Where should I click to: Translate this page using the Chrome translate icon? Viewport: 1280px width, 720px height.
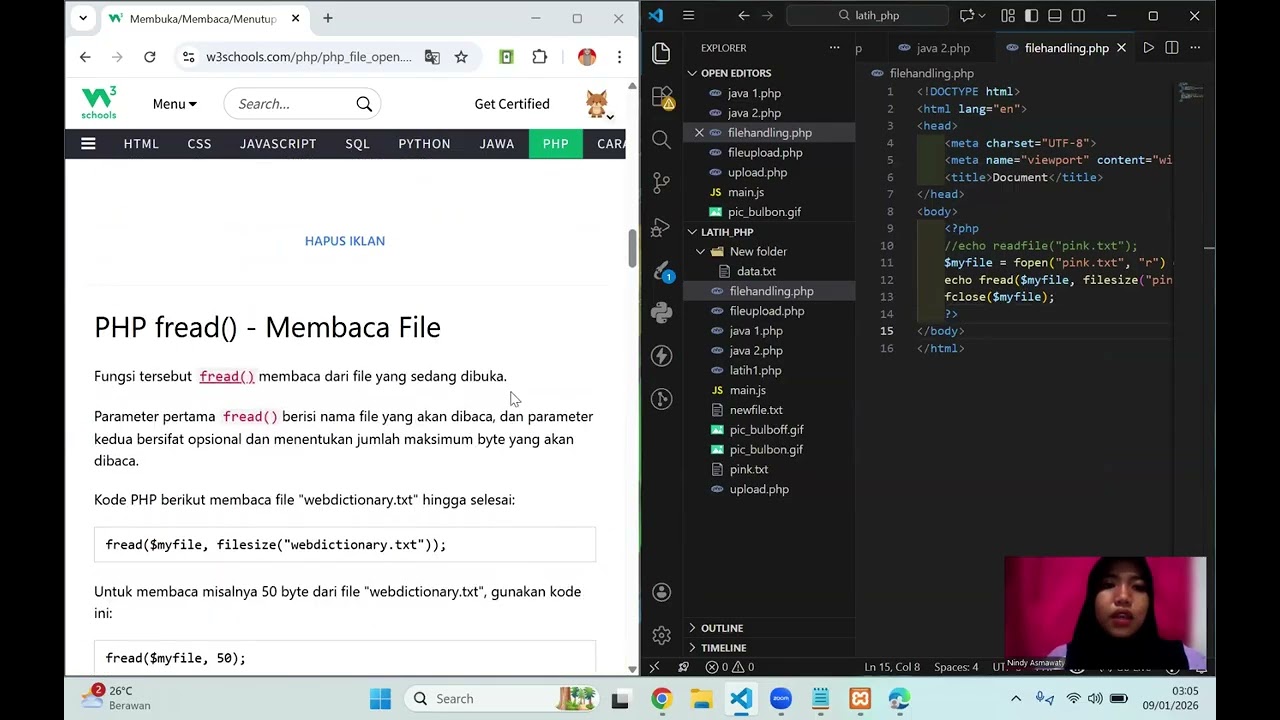tap(432, 57)
